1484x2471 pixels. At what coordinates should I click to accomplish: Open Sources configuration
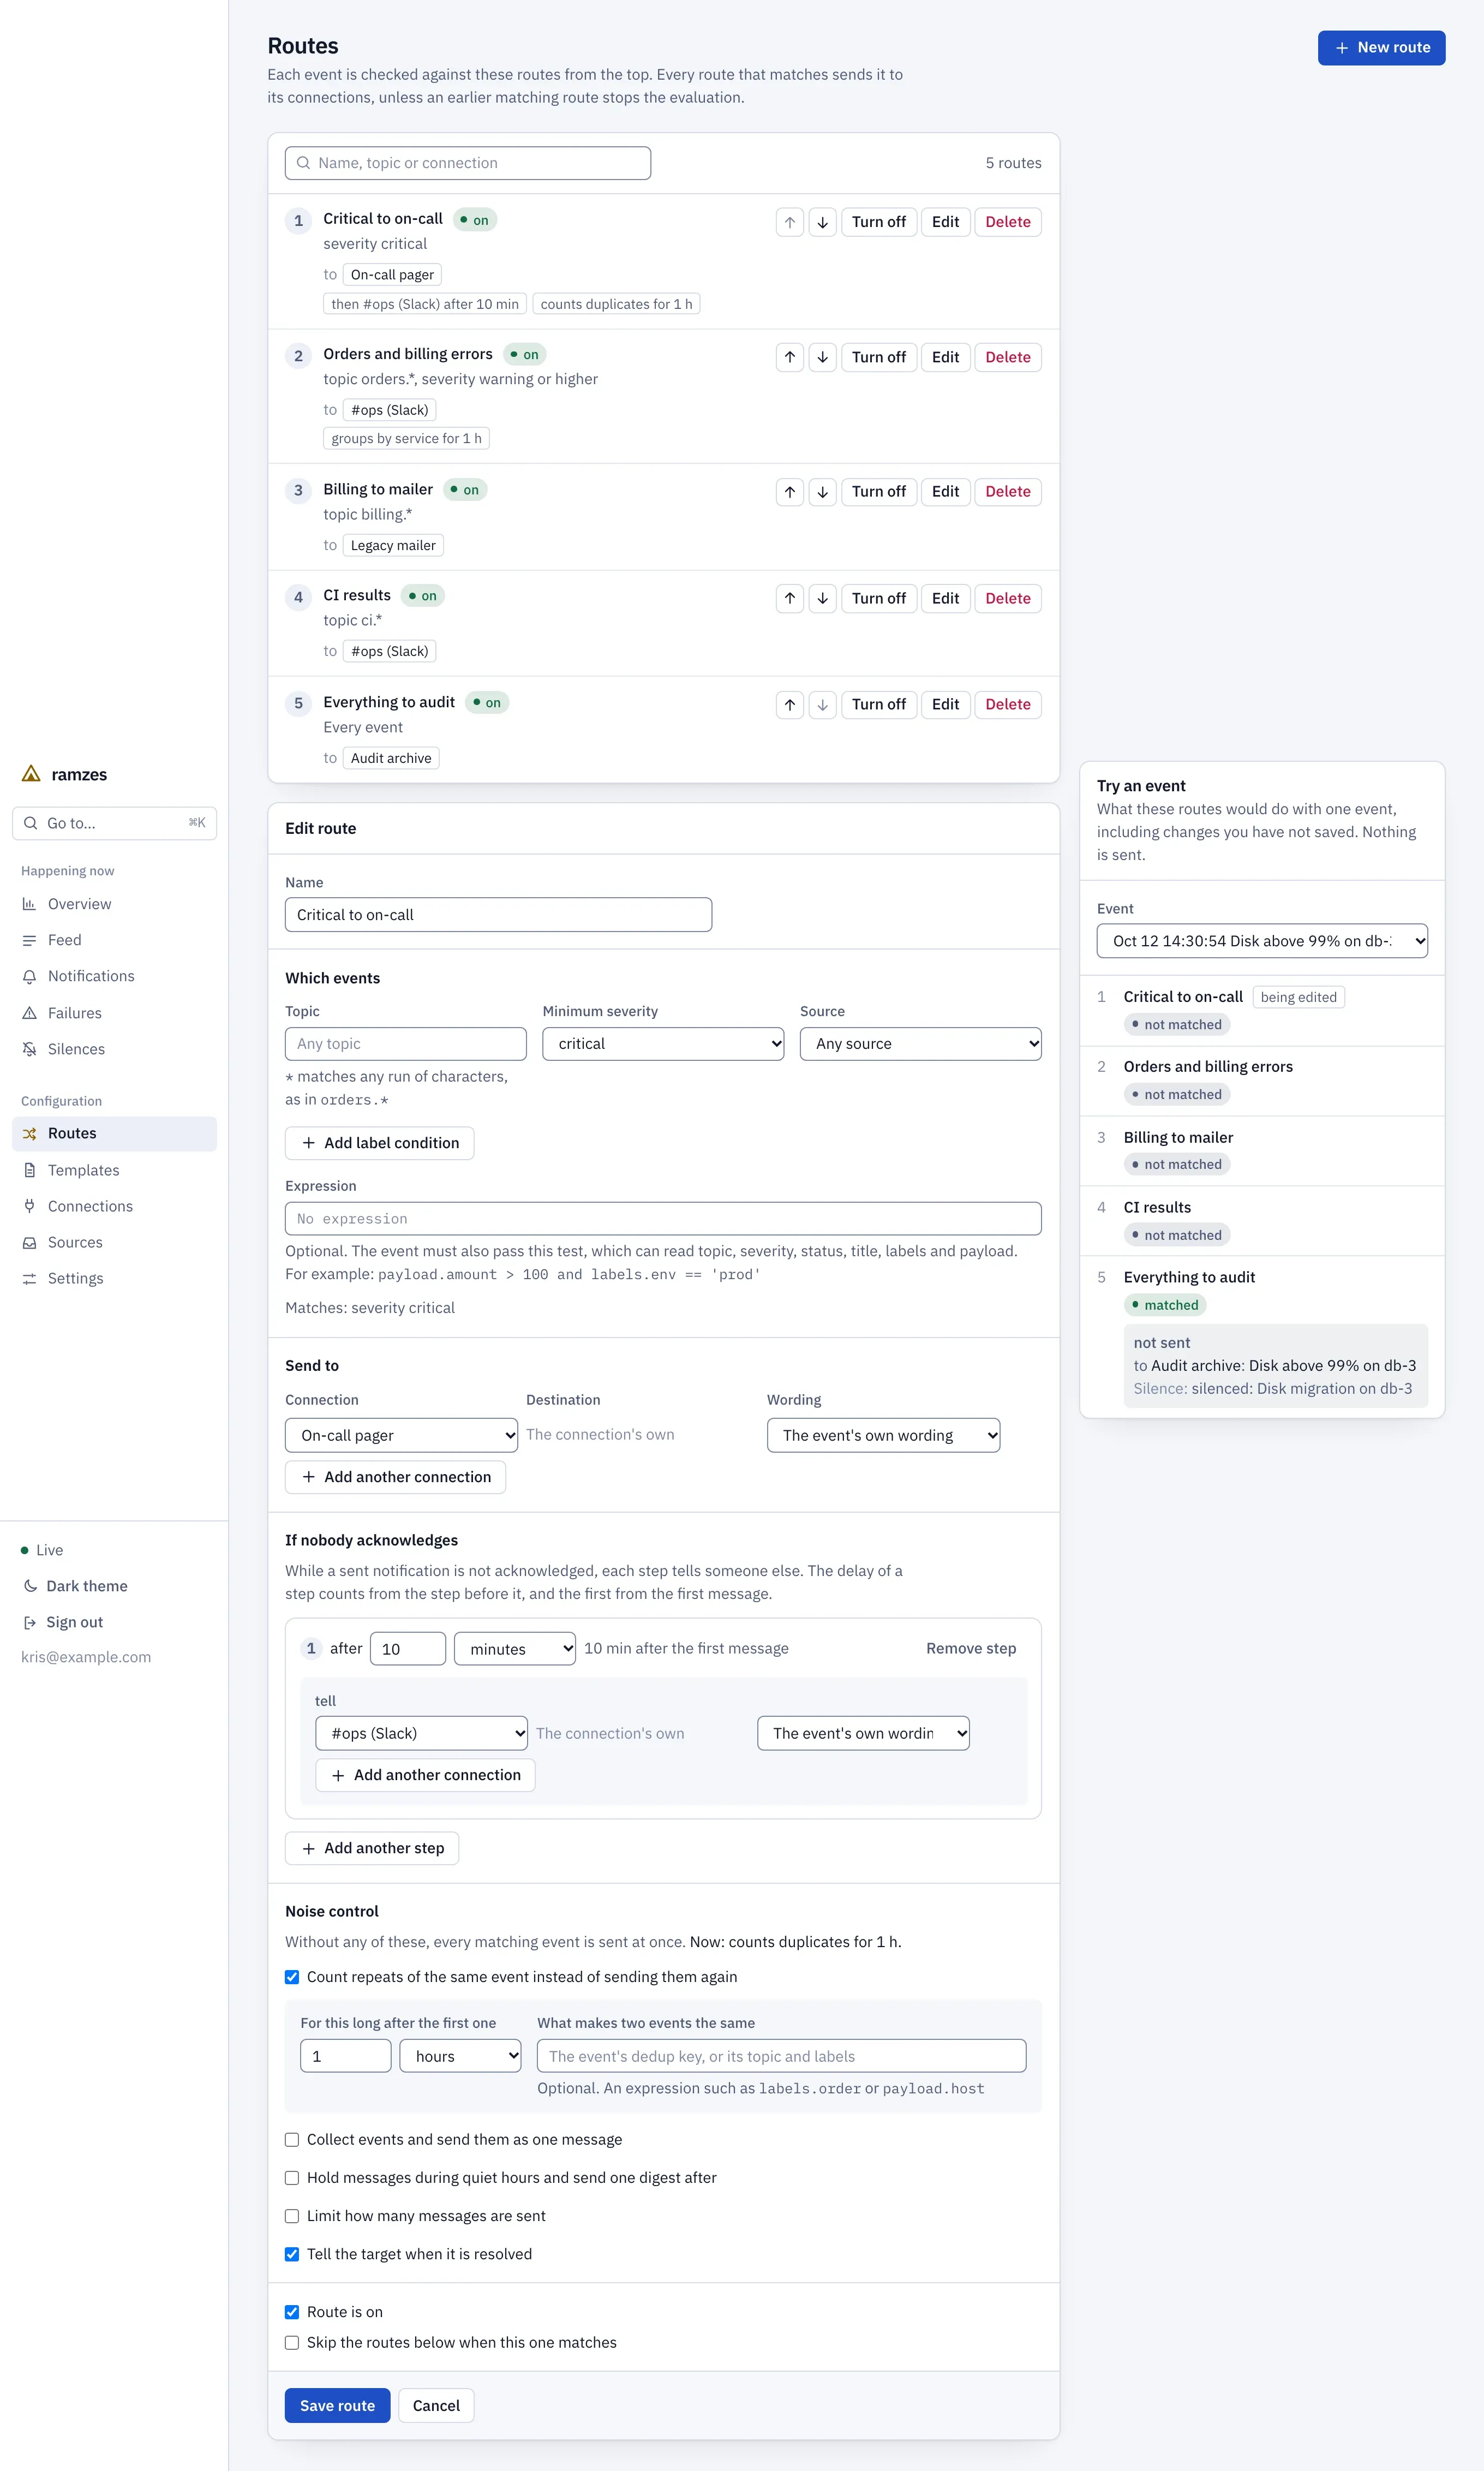tap(114, 1242)
